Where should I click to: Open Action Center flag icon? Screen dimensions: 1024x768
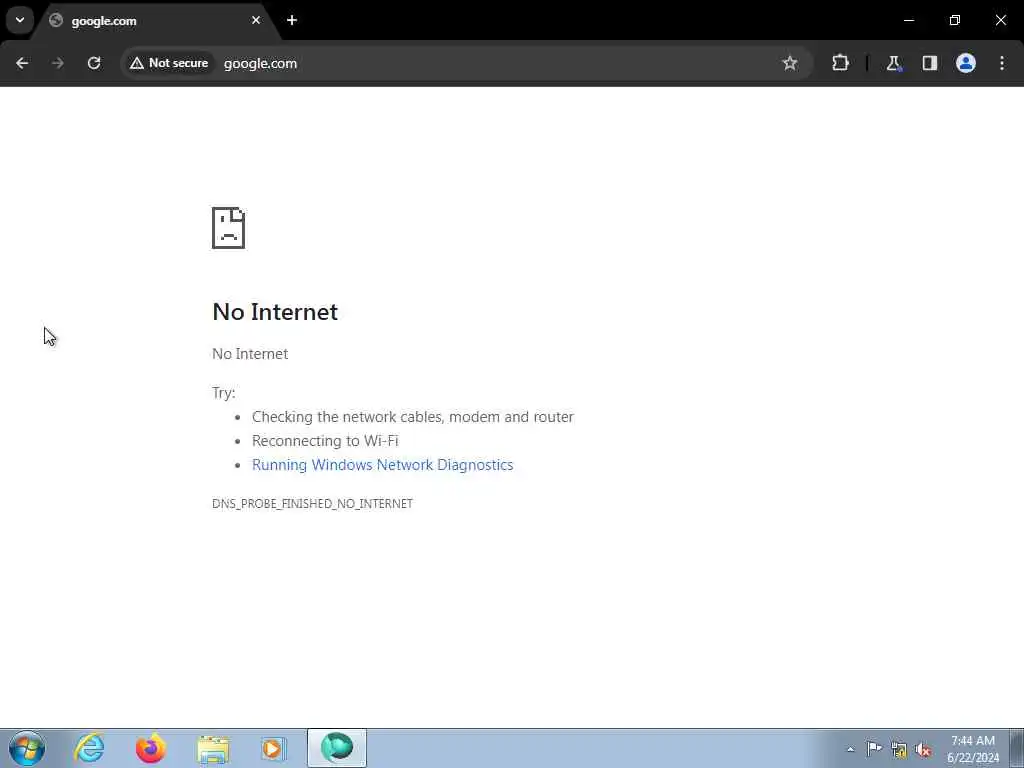[874, 749]
